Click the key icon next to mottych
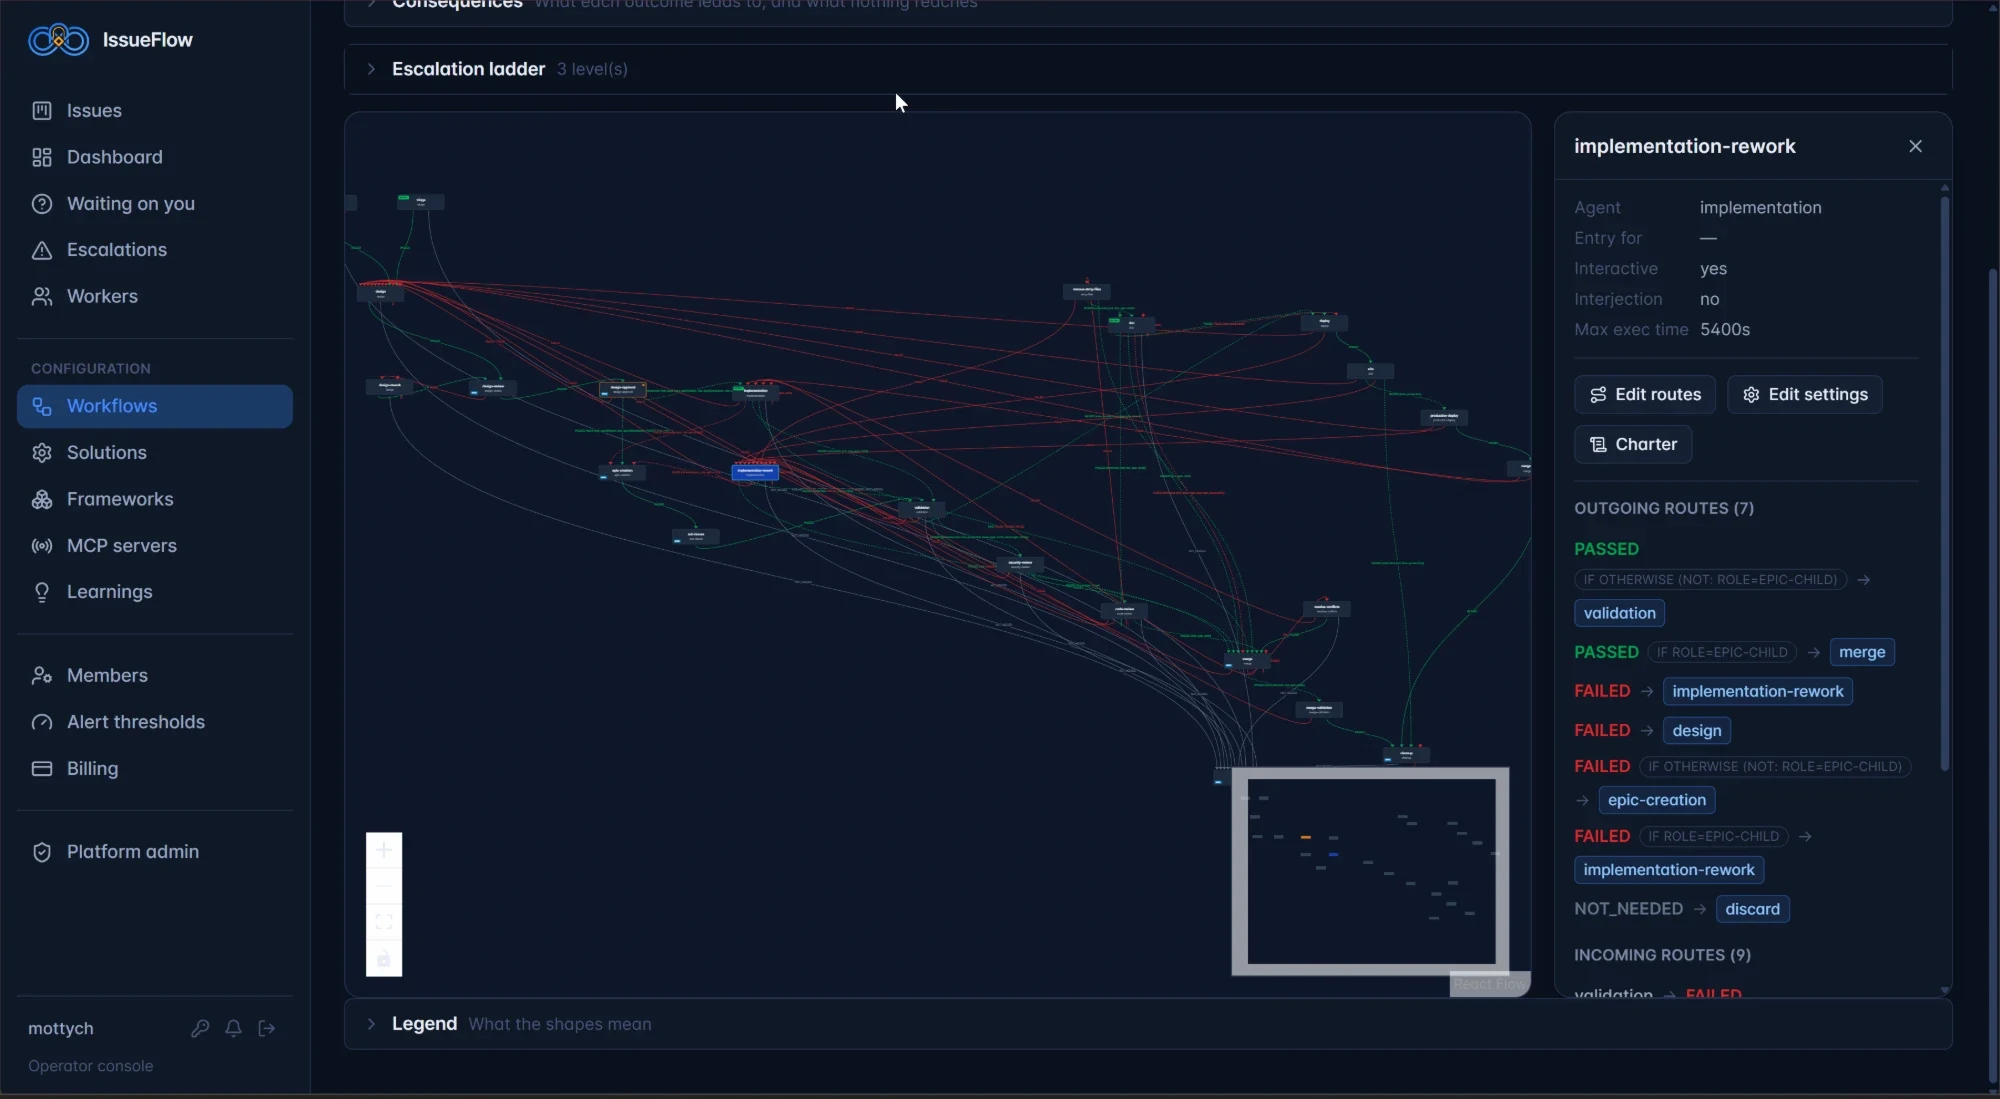This screenshot has height=1099, width=2000. click(x=200, y=1029)
